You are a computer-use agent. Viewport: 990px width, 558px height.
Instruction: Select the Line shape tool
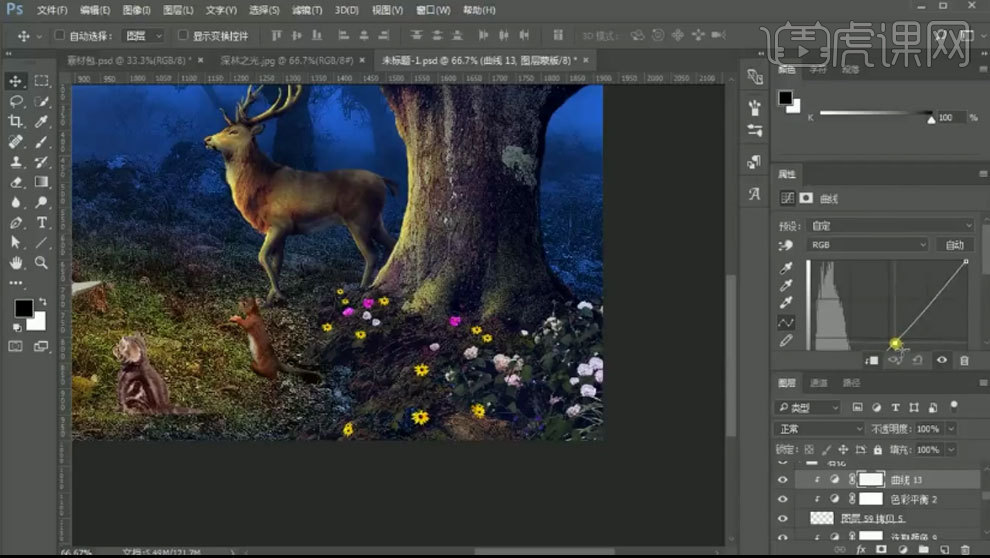pyautogui.click(x=42, y=242)
